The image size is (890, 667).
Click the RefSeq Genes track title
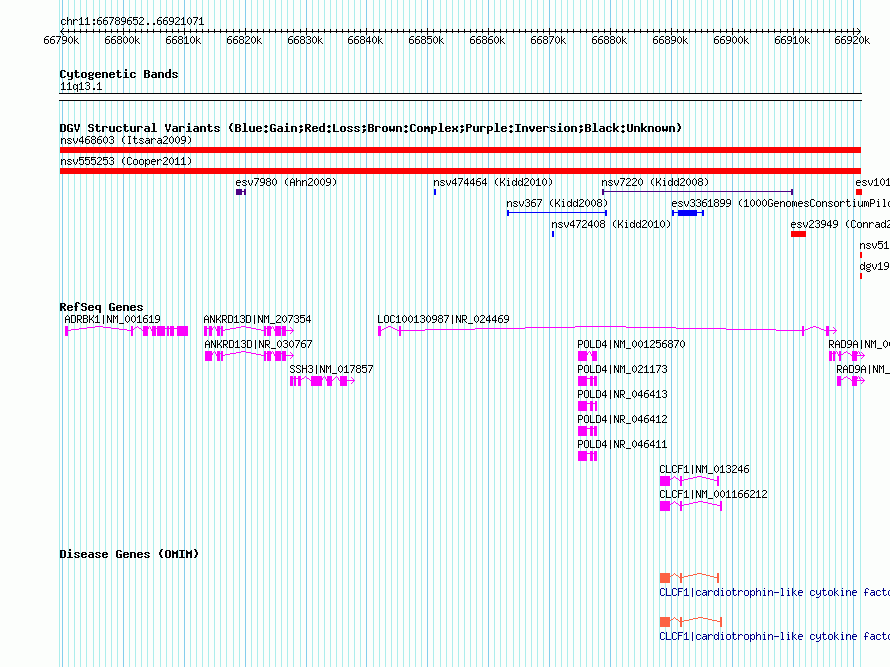pos(102,307)
